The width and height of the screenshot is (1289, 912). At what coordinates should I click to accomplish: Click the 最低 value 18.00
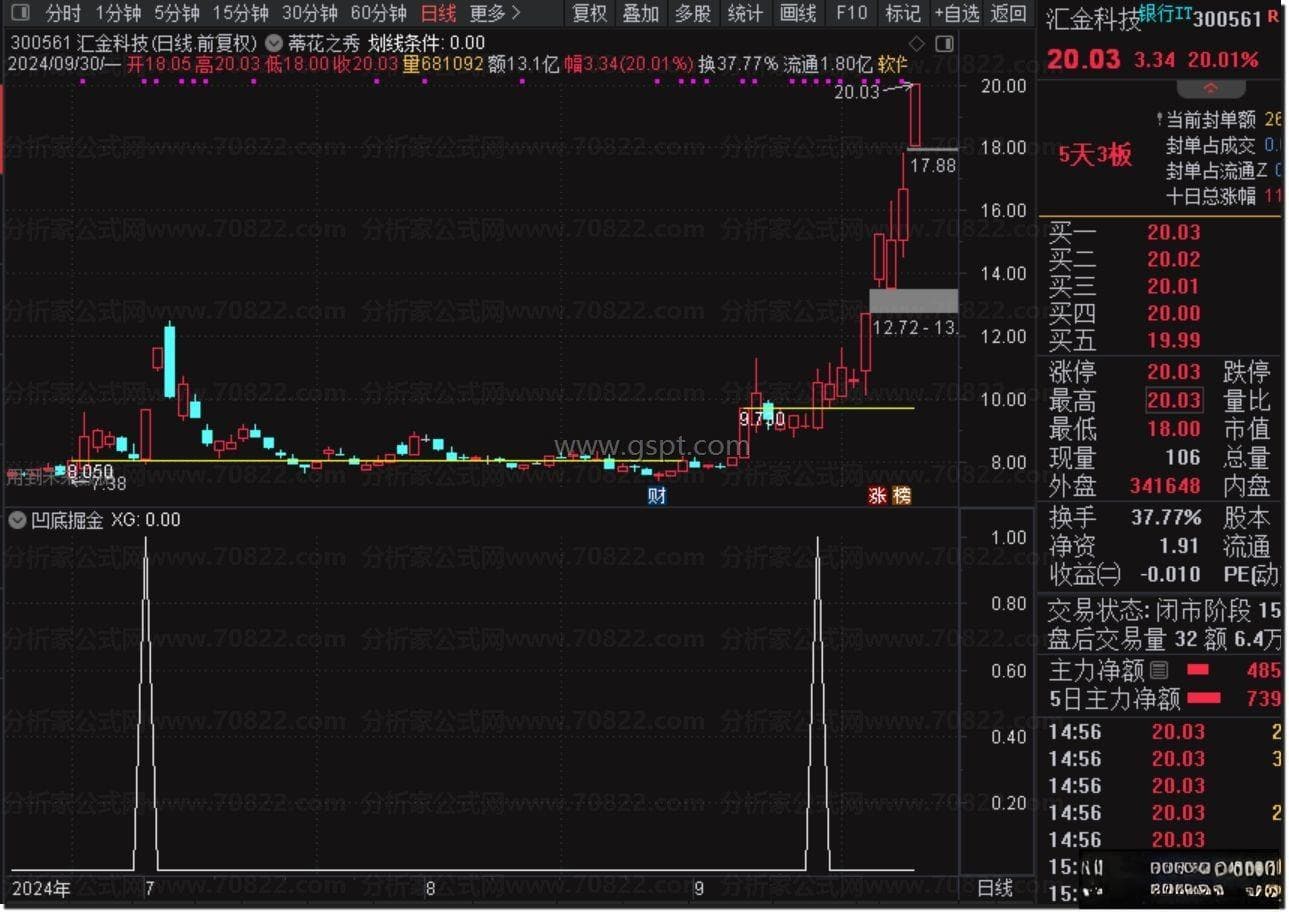(x=1174, y=429)
